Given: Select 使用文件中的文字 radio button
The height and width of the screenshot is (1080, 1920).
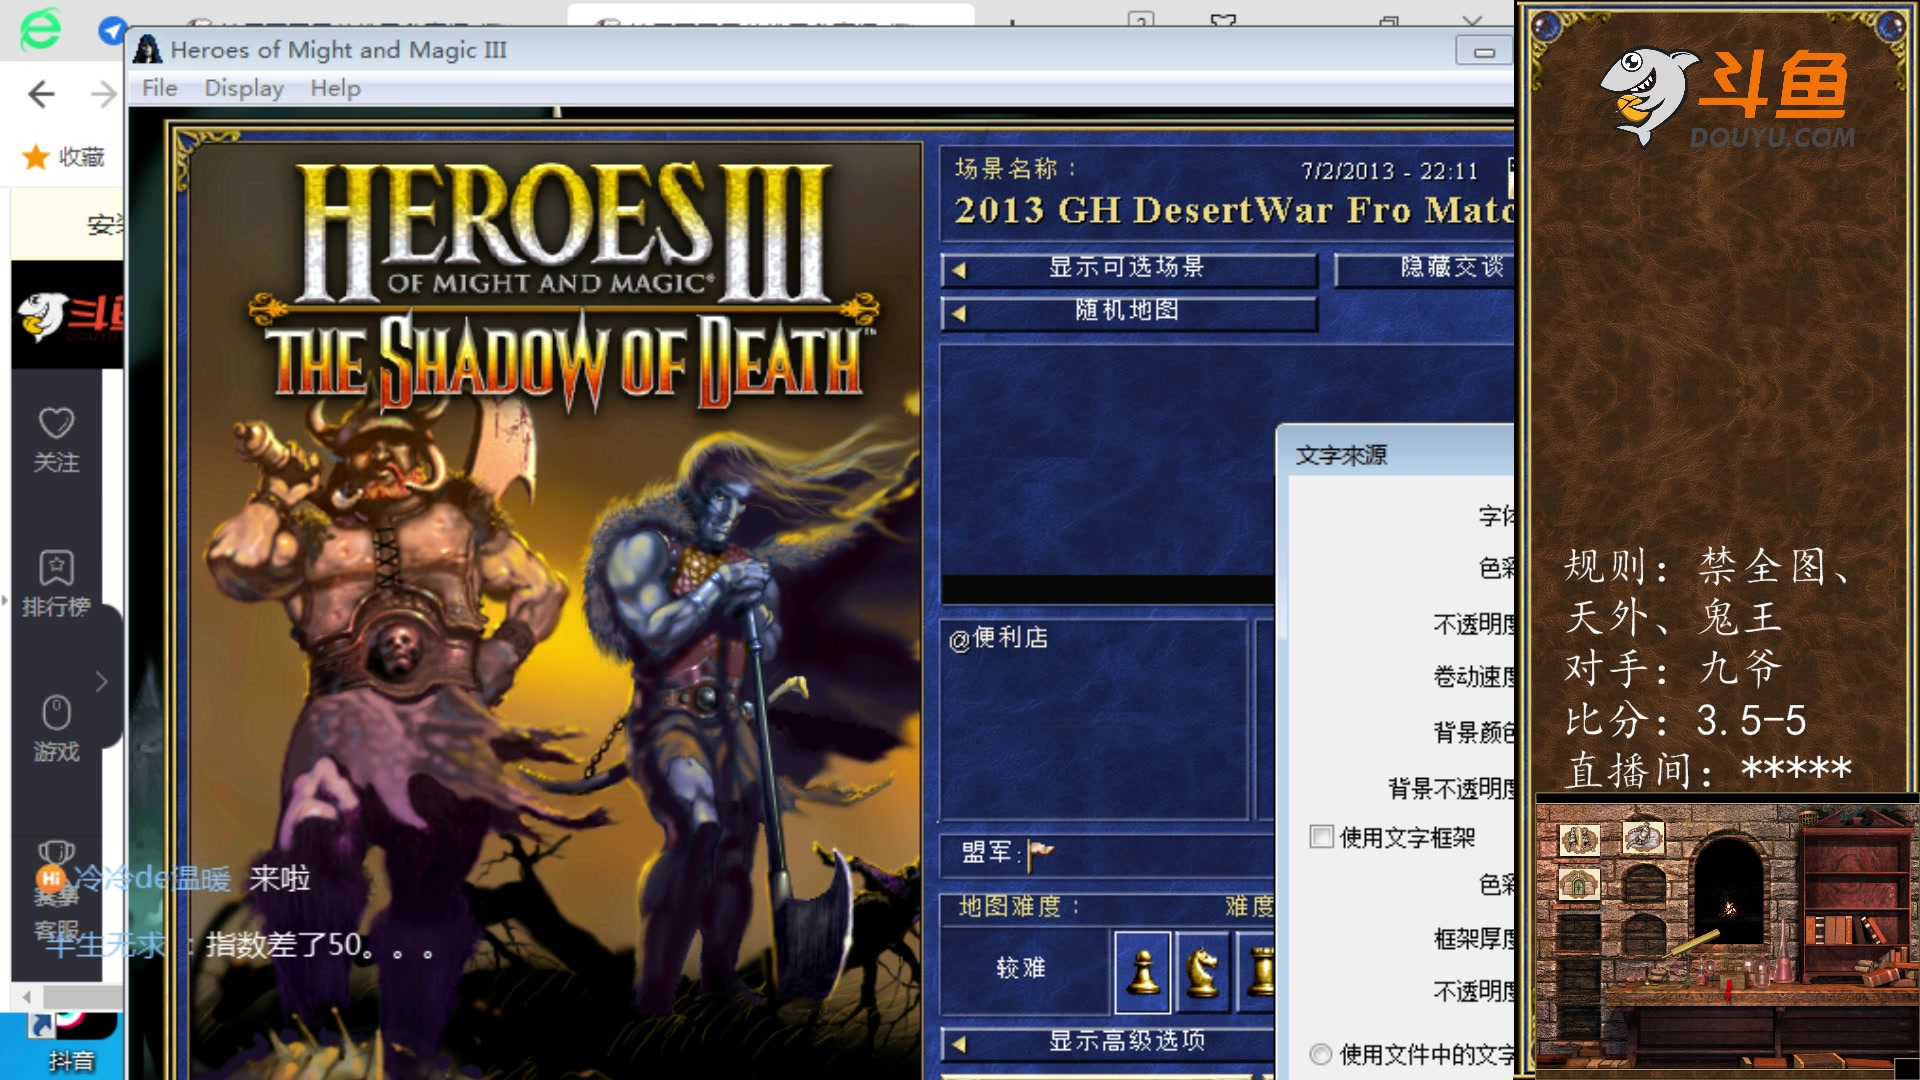Looking at the screenshot, I should click(x=1321, y=1054).
